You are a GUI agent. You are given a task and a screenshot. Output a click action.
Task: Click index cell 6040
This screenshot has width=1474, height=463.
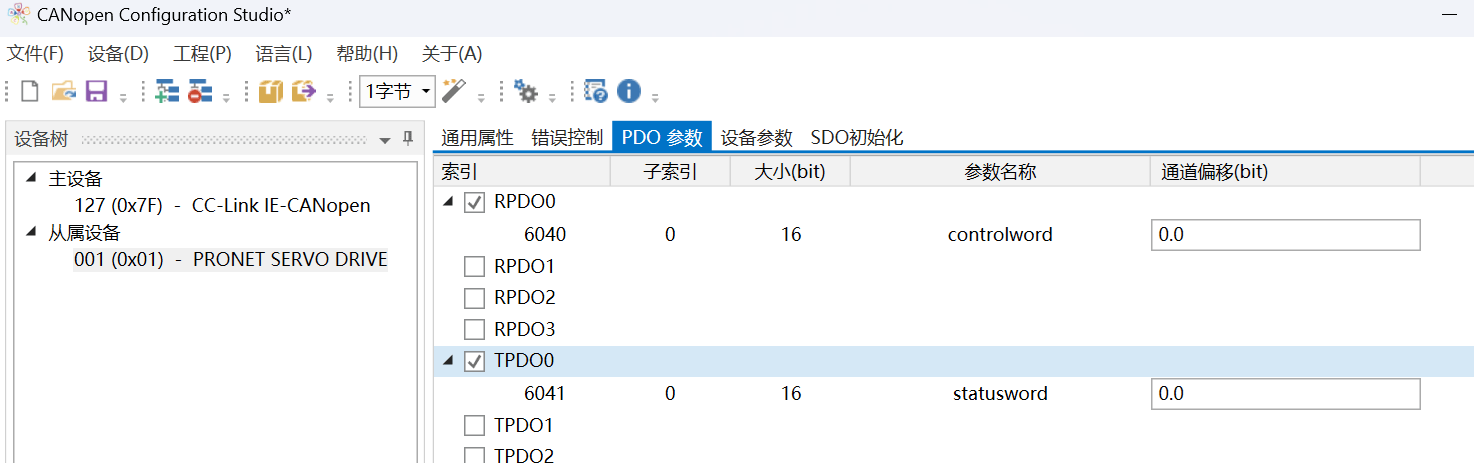tap(545, 235)
